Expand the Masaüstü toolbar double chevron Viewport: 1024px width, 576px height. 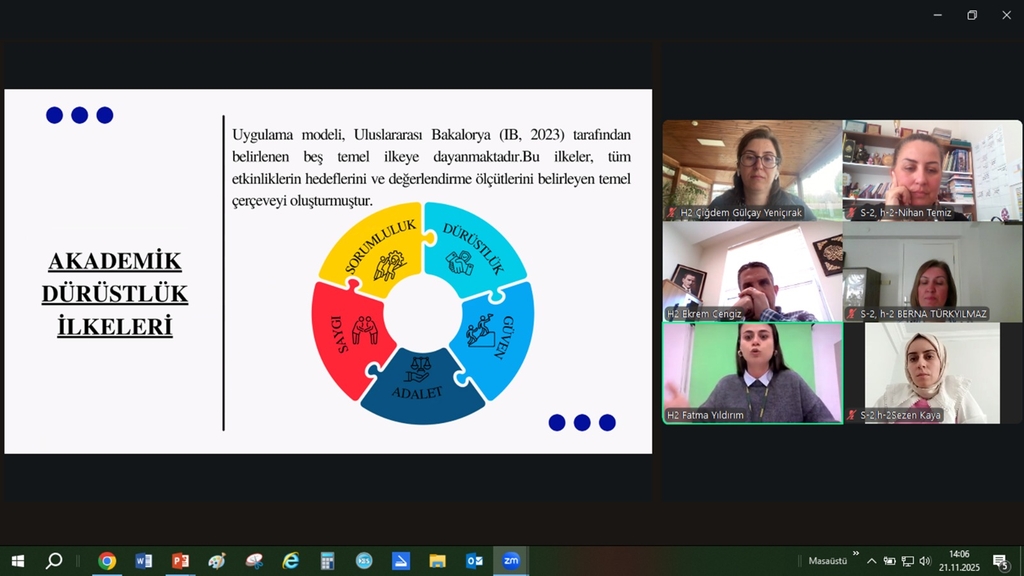click(856, 553)
